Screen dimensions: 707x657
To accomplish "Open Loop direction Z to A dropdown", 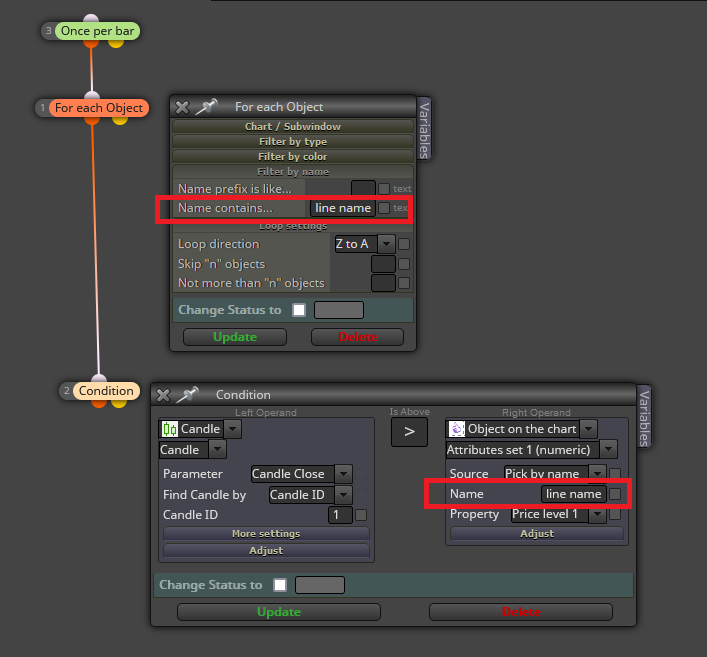I will coord(365,244).
